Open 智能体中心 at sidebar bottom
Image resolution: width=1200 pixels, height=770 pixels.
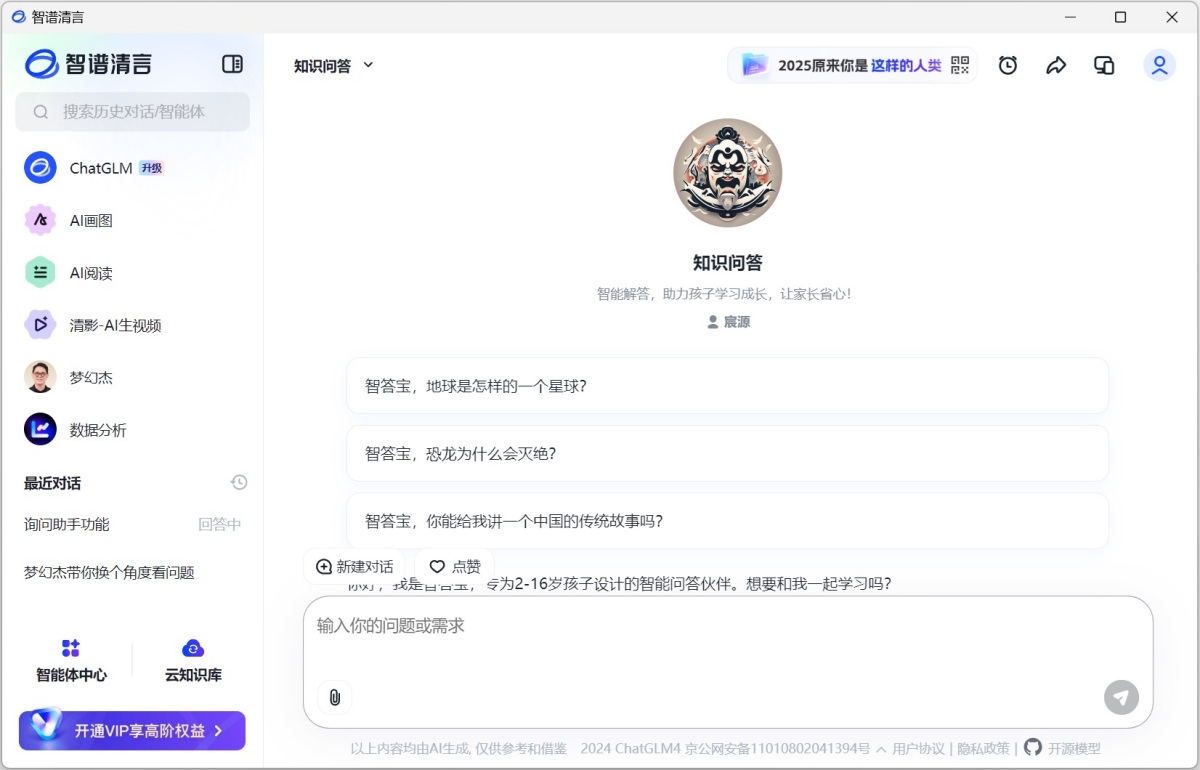tap(71, 661)
